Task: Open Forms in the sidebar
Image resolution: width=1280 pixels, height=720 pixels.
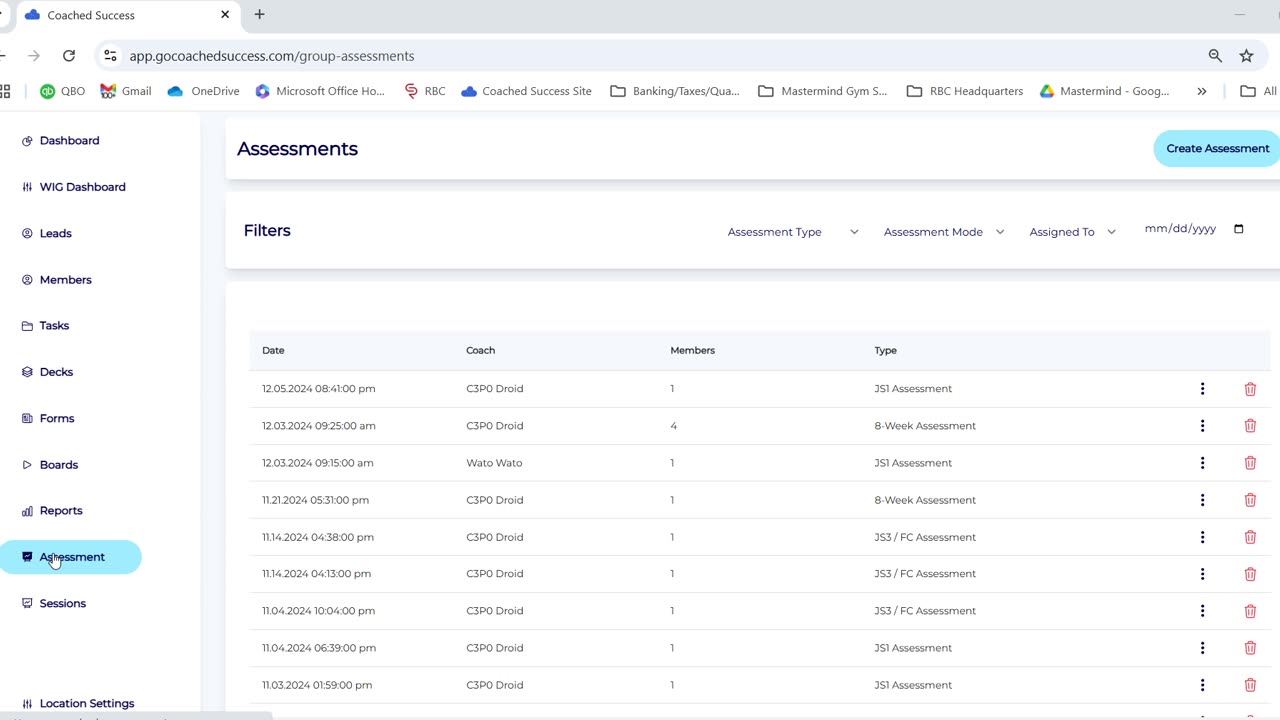Action: (48, 418)
